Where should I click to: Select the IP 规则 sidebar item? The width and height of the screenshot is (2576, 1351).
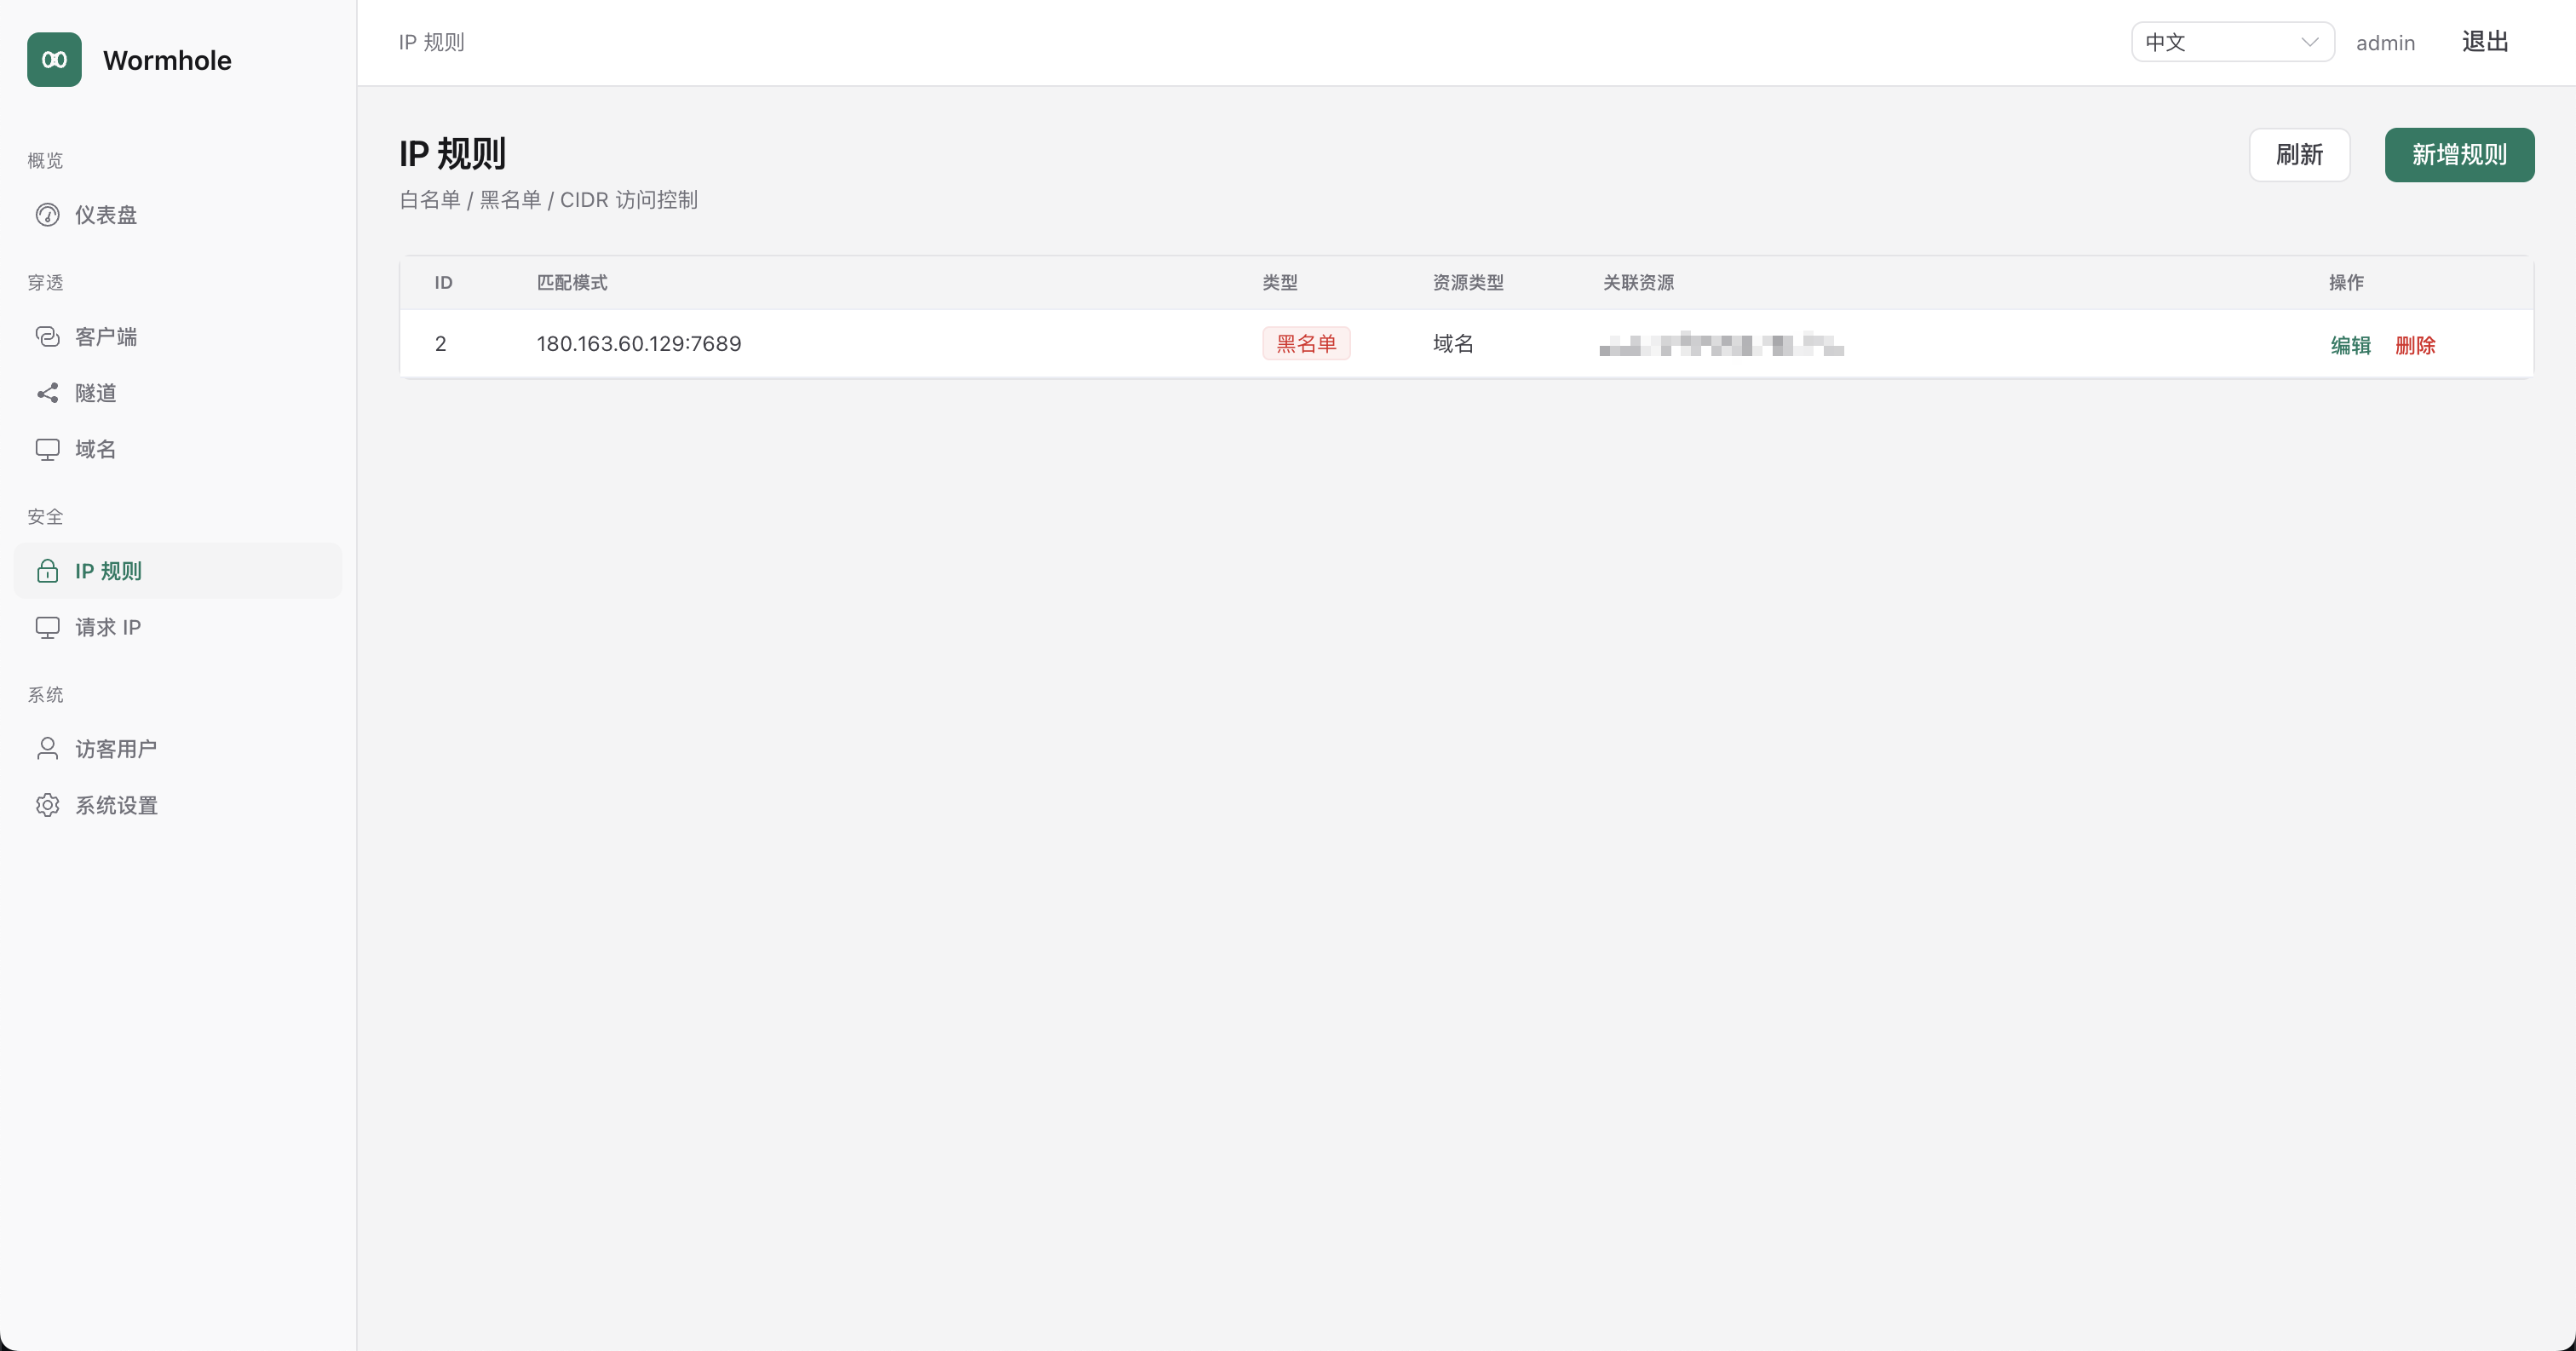tap(178, 571)
